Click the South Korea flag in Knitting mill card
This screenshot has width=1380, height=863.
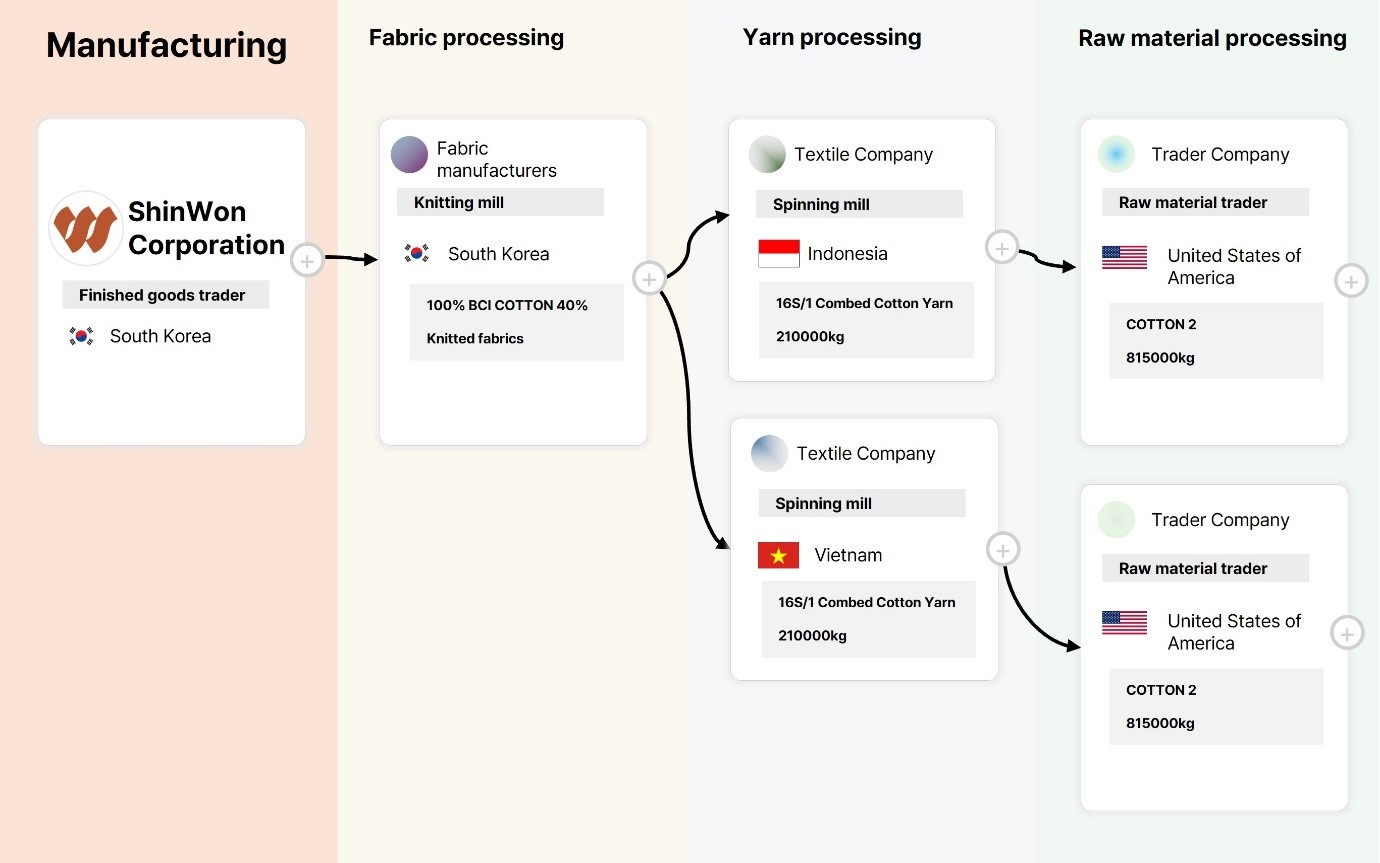point(417,253)
